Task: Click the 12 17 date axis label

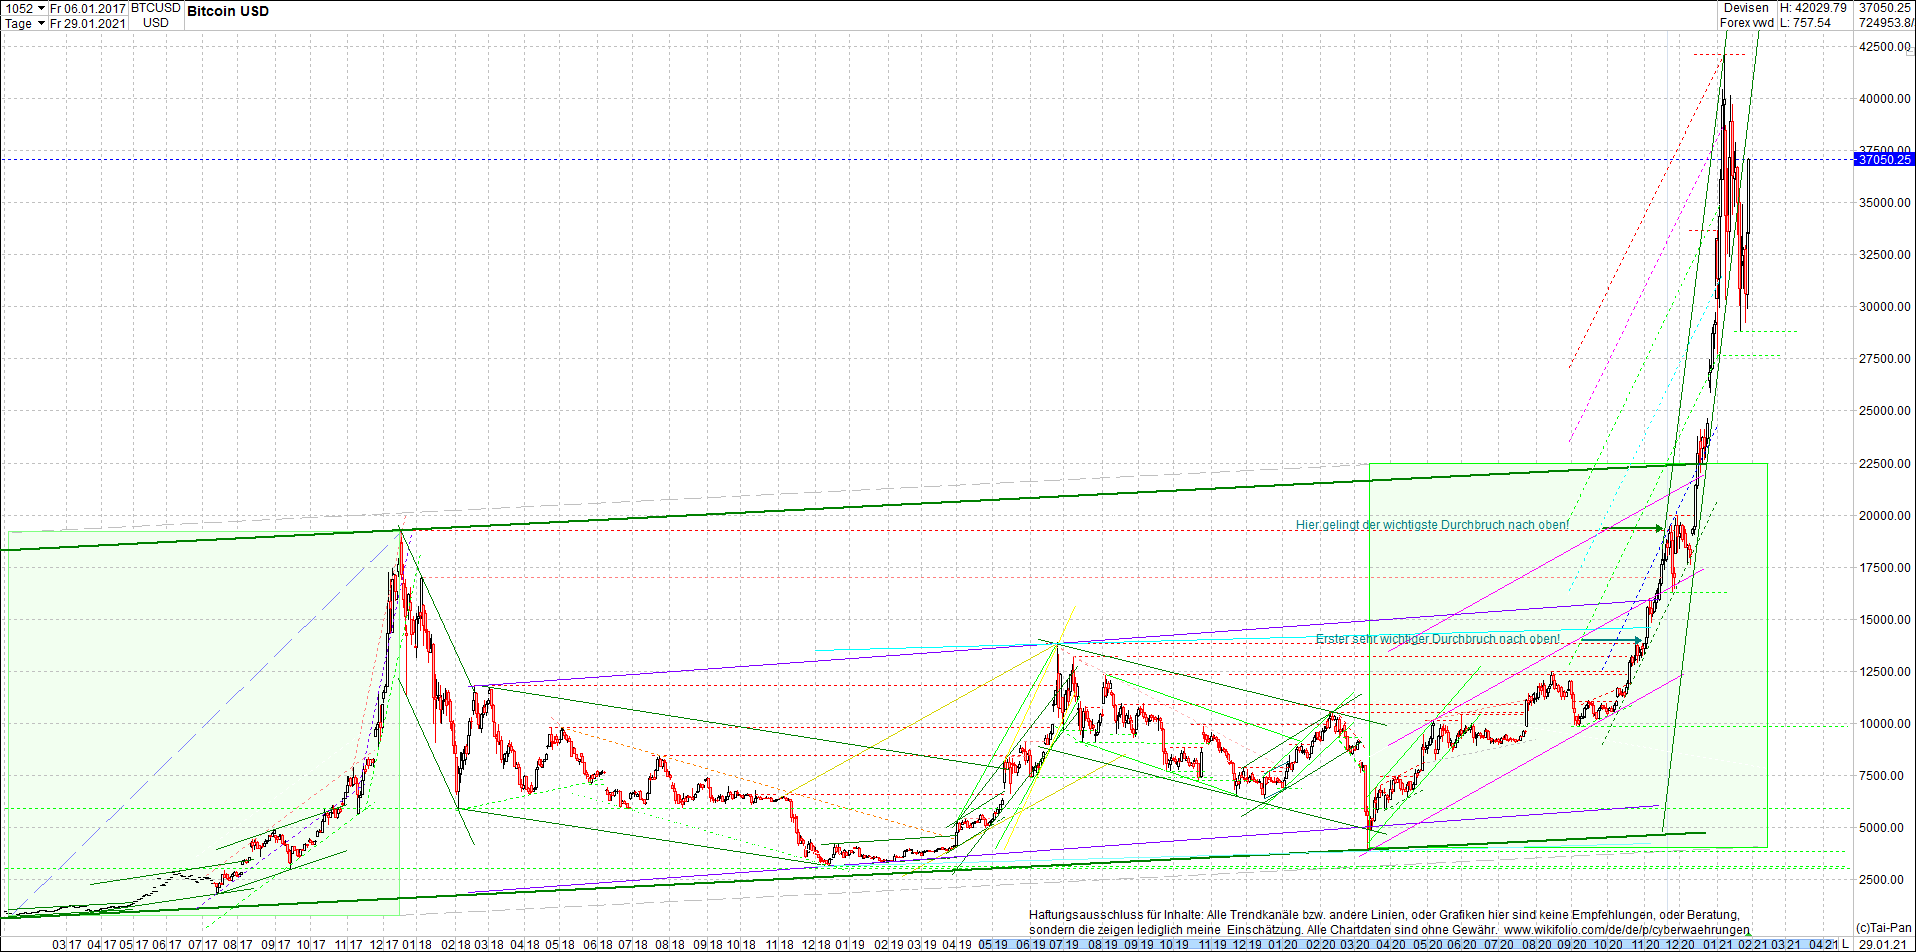Action: tap(384, 944)
